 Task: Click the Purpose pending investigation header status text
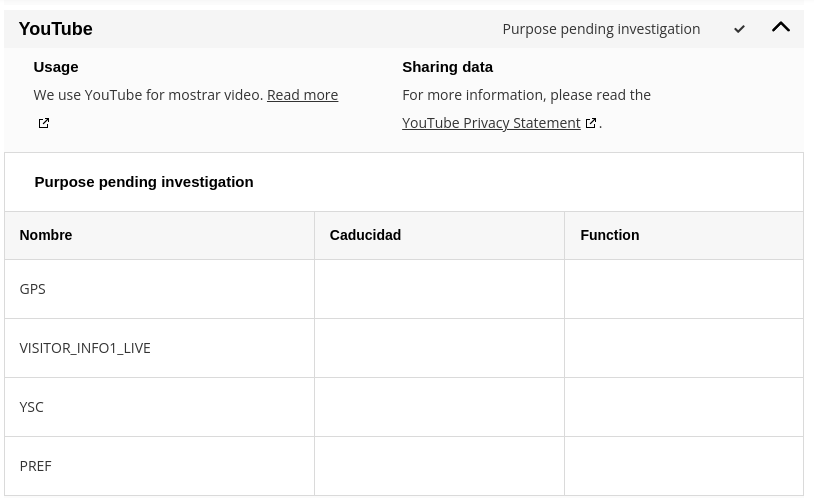click(x=601, y=29)
